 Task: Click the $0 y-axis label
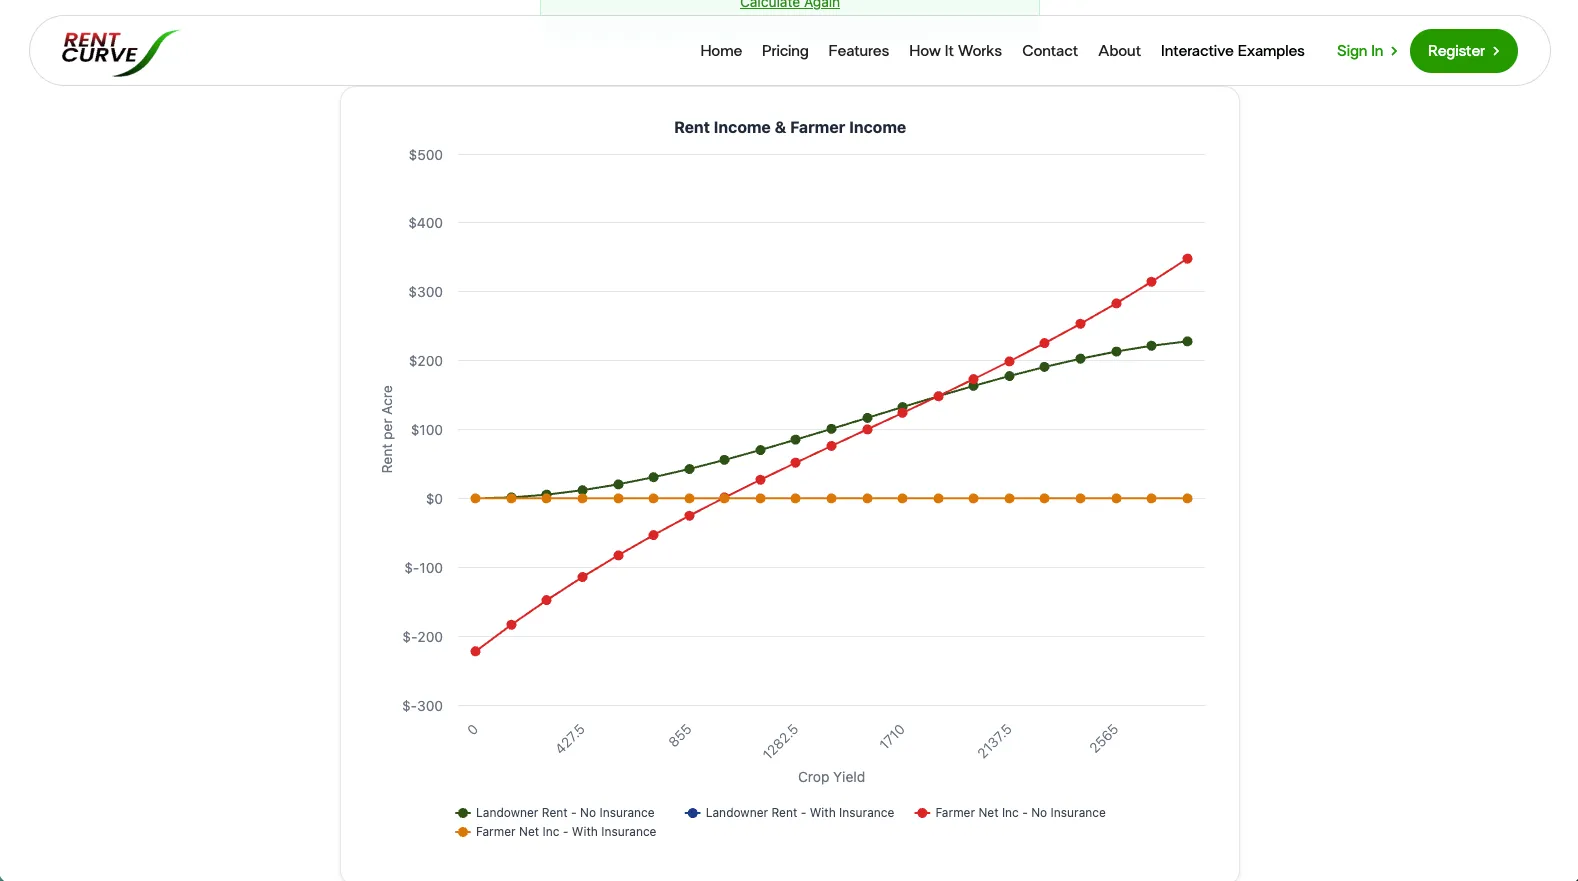(434, 499)
